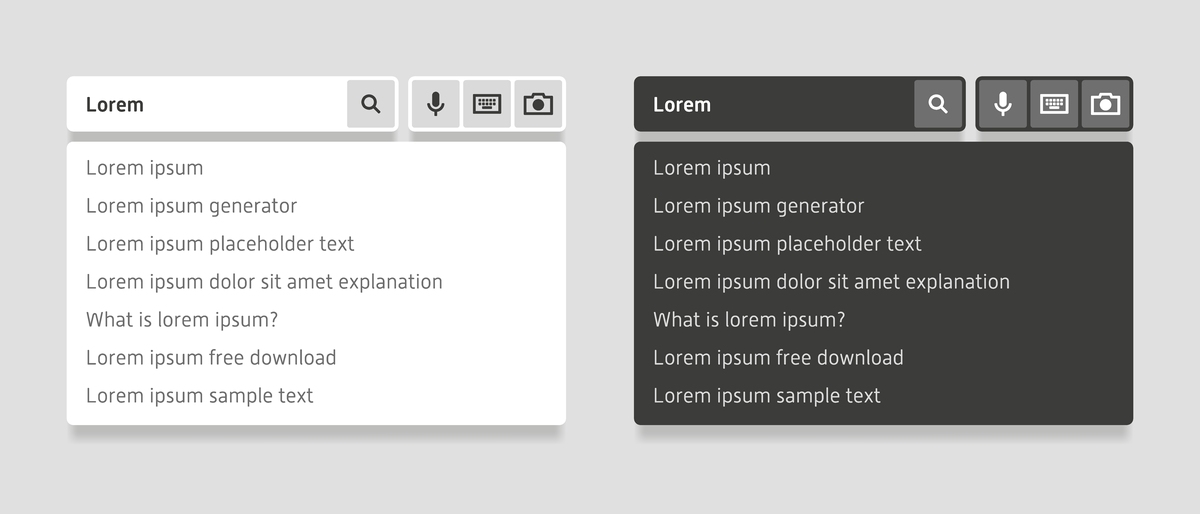Select "Lorem ipsum placeholder text" in dark list
1200x514 pixels.
pos(787,244)
